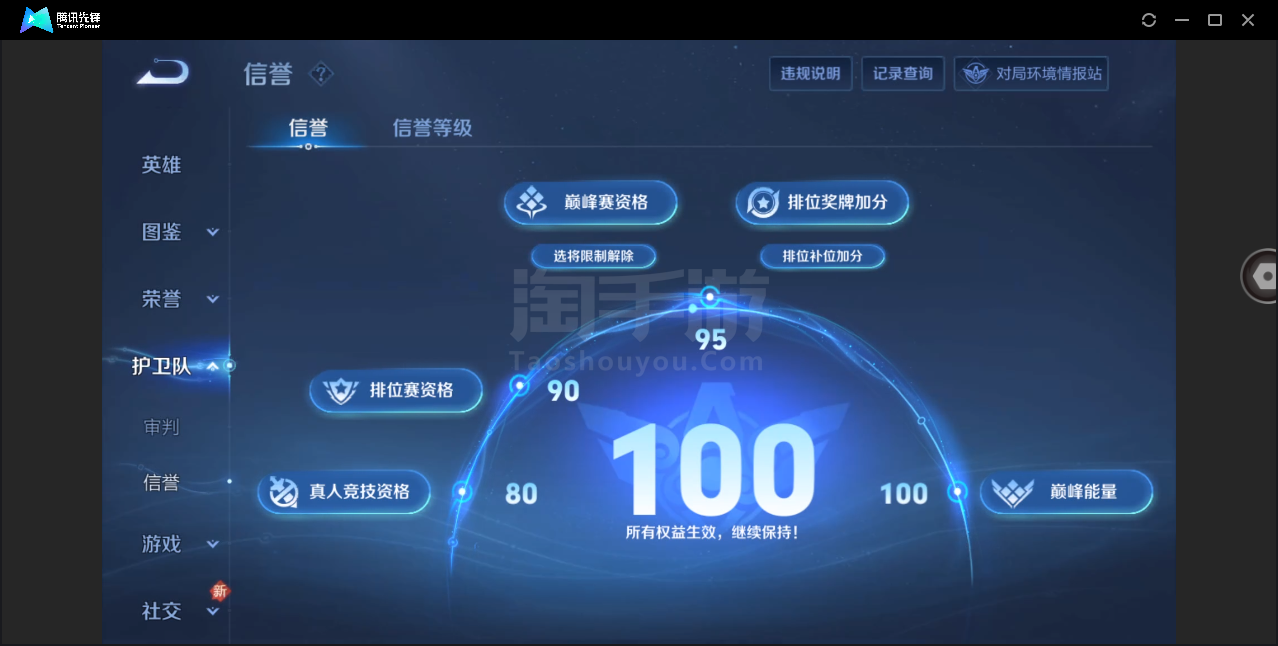
Task: Minimize the emulator window
Action: [1182, 20]
